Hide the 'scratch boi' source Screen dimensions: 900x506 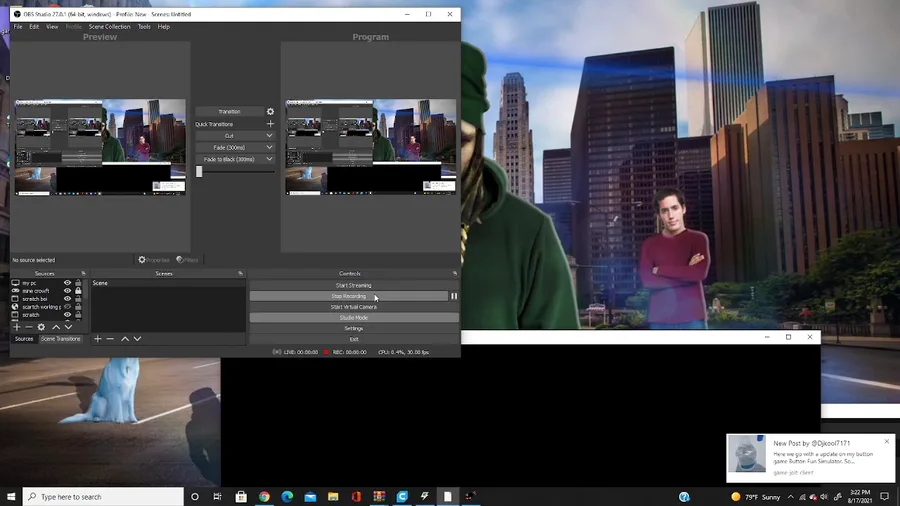point(67,299)
